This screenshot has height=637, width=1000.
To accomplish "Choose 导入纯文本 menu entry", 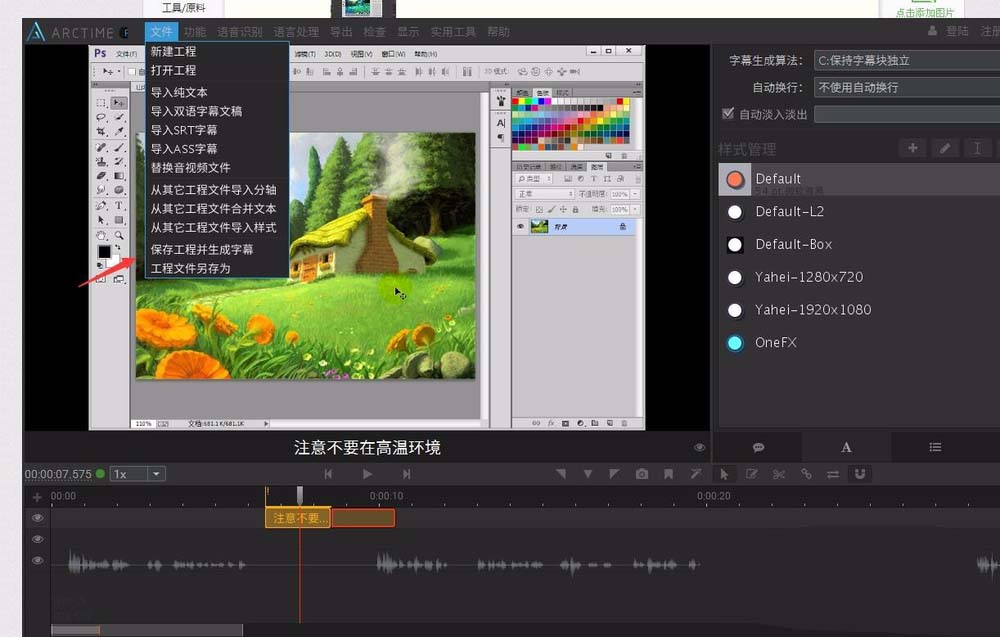I will click(x=217, y=92).
